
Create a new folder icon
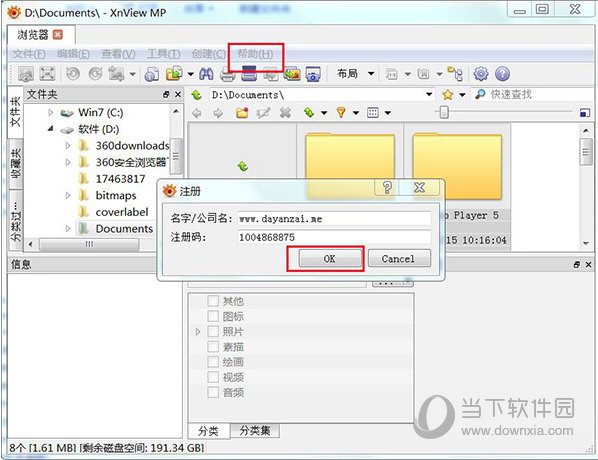(242, 113)
